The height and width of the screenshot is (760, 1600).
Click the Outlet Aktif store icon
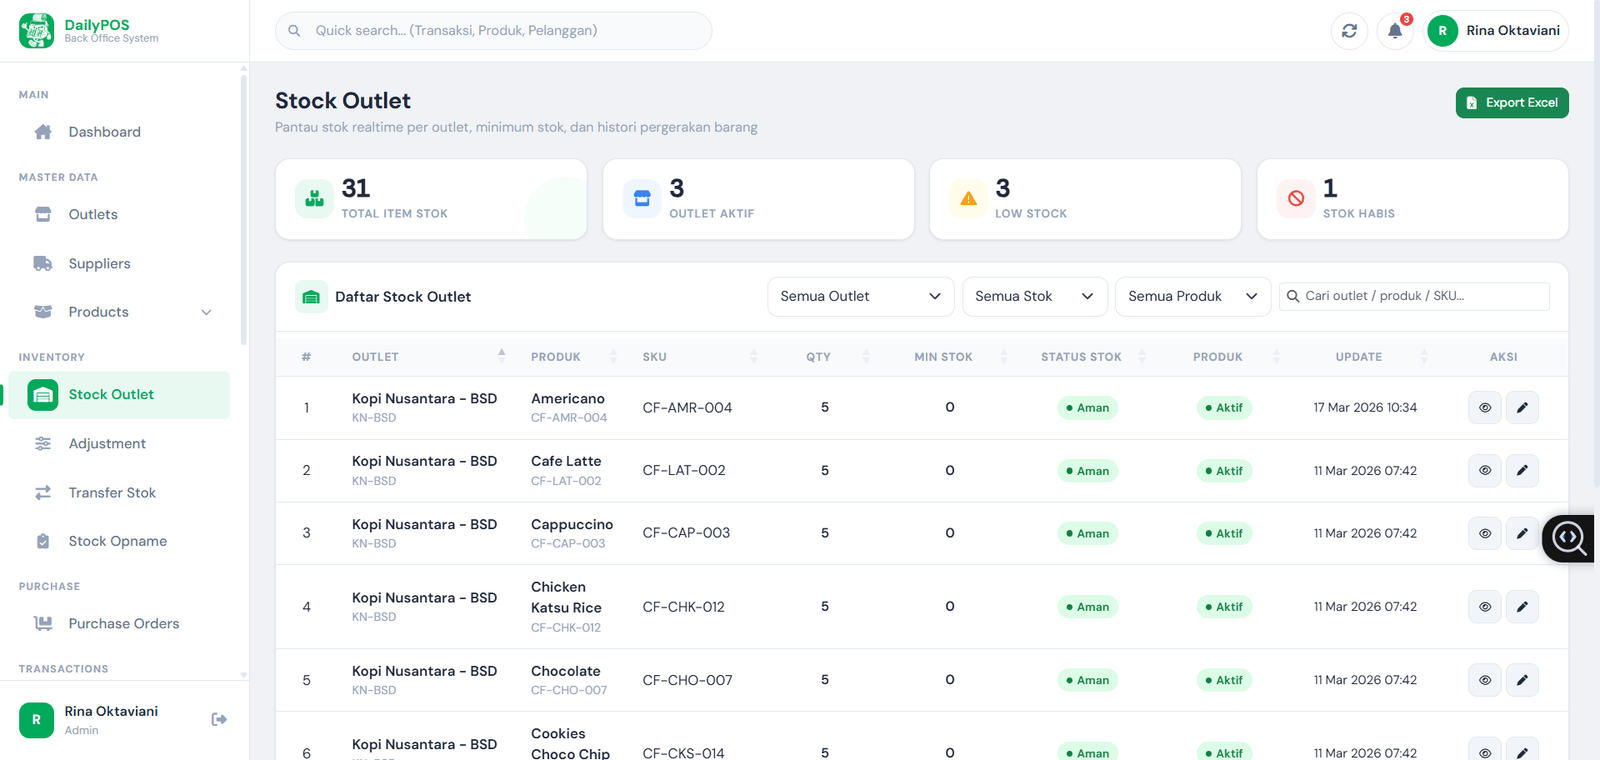click(x=642, y=198)
